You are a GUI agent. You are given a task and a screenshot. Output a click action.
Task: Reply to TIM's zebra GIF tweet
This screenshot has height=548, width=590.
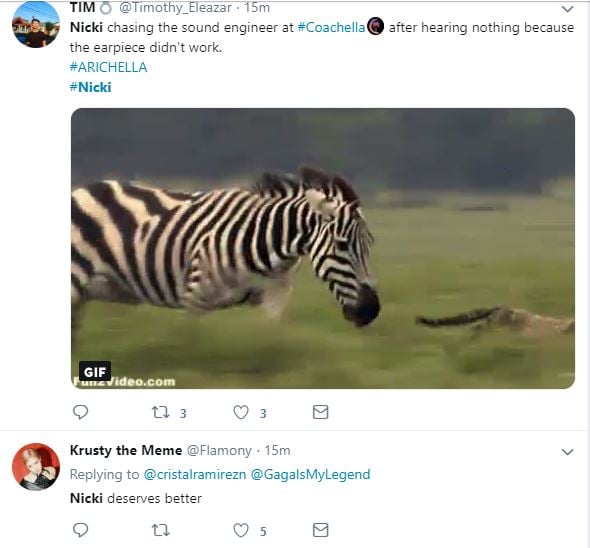coord(80,412)
